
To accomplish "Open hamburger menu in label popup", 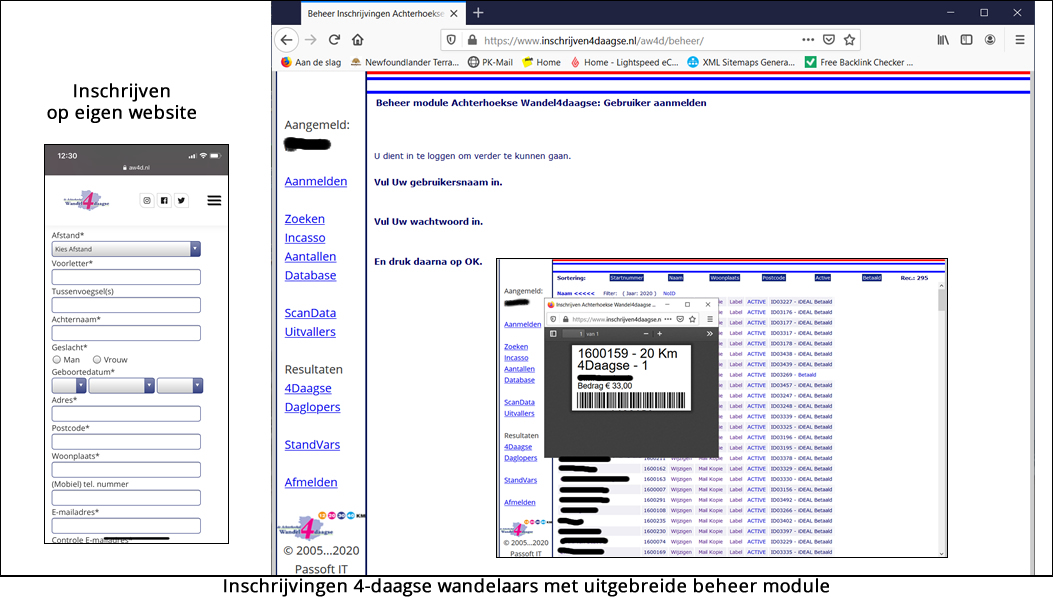I will coord(710,319).
